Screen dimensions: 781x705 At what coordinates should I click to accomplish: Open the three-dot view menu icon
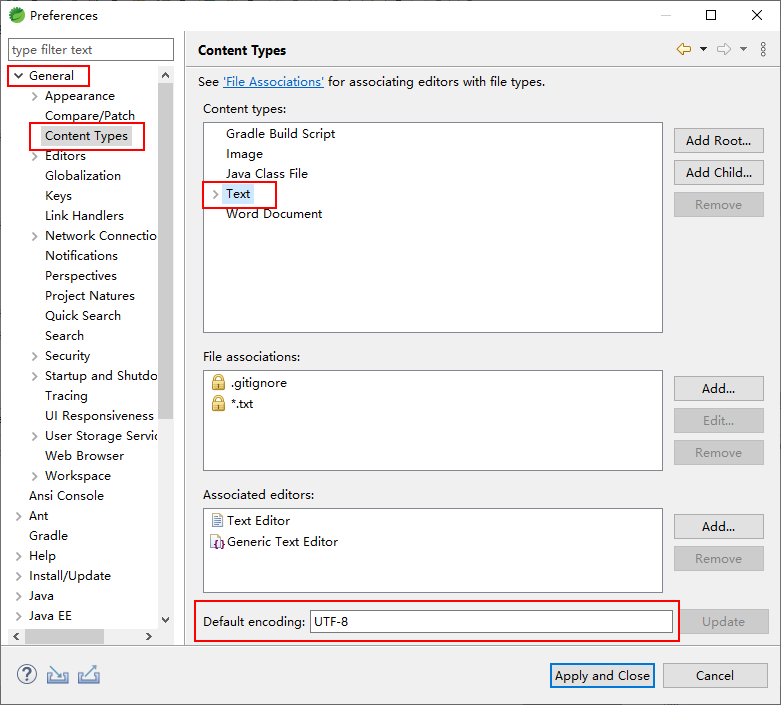coord(763,49)
